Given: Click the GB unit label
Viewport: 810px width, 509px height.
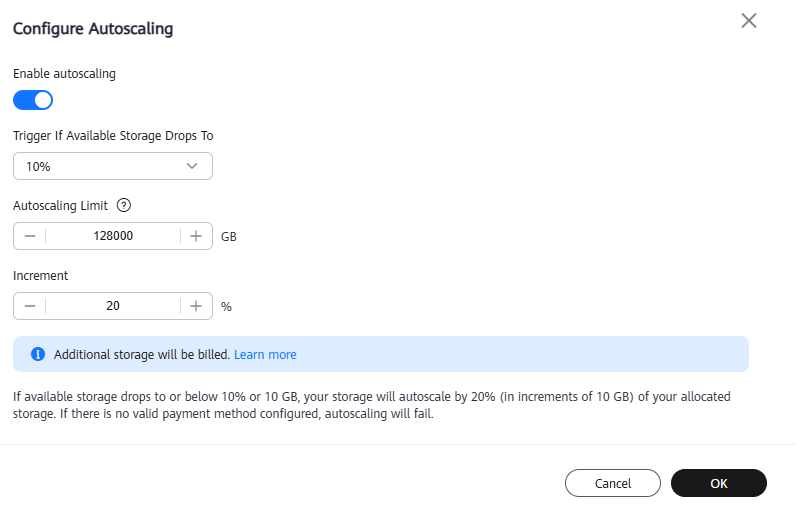Looking at the screenshot, I should [229, 237].
